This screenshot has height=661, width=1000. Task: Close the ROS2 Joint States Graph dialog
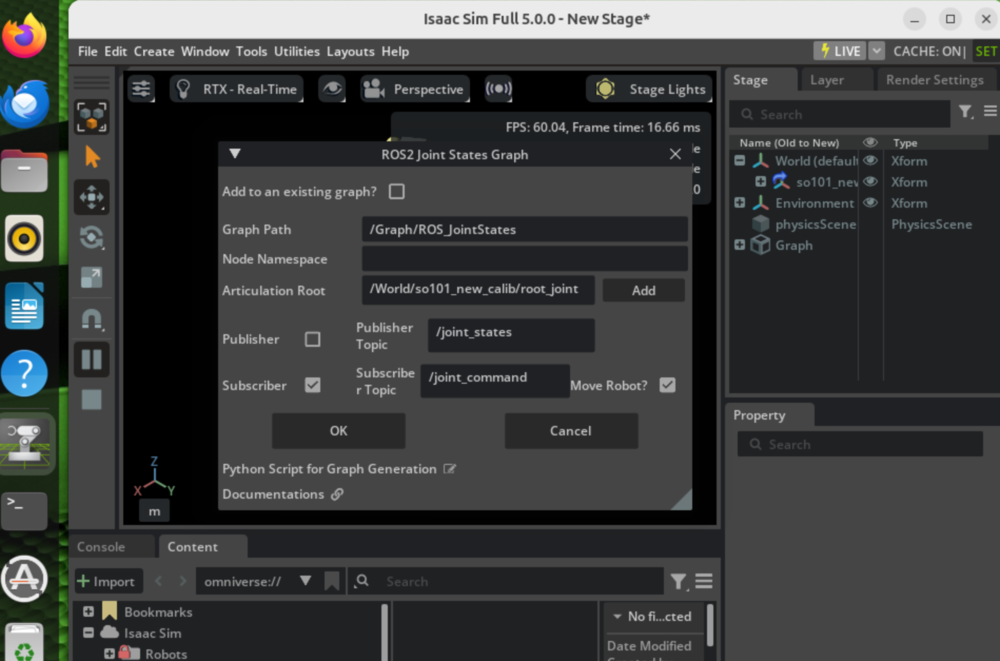click(x=675, y=154)
